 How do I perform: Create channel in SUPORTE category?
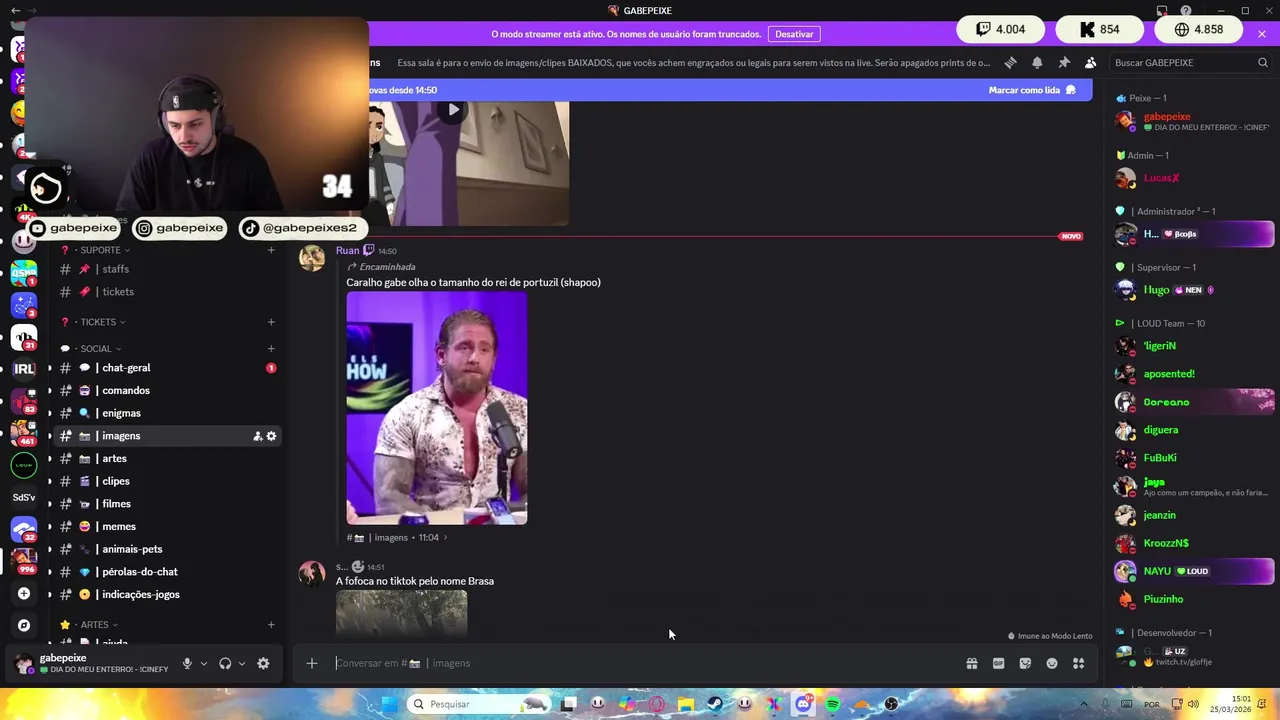point(271,250)
